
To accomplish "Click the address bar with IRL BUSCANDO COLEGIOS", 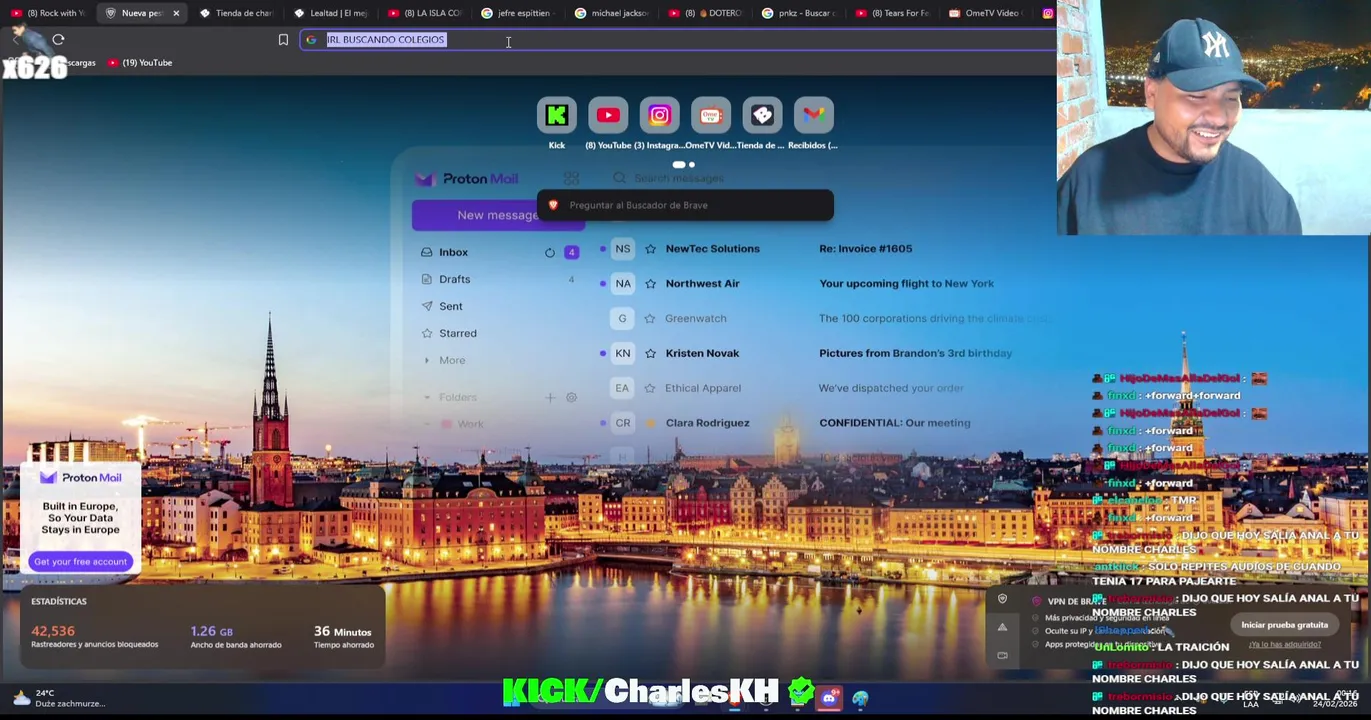I will click(x=680, y=40).
